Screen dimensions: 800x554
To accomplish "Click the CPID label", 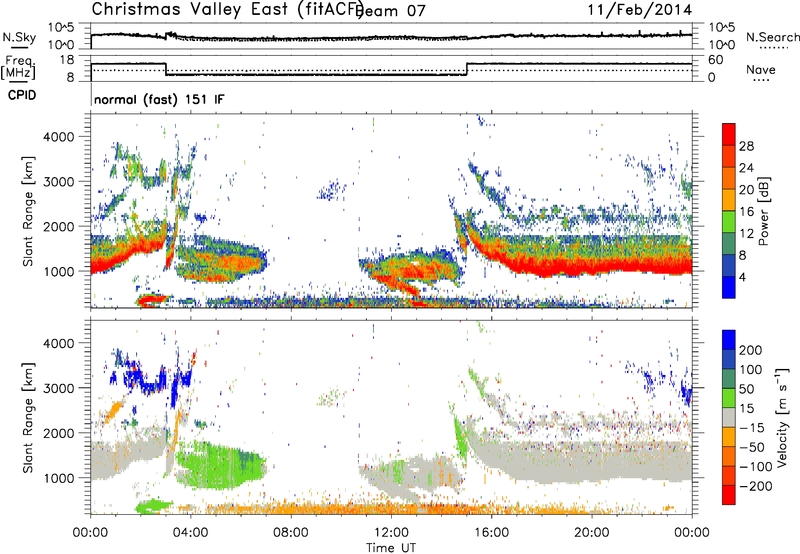I will tap(22, 95).
